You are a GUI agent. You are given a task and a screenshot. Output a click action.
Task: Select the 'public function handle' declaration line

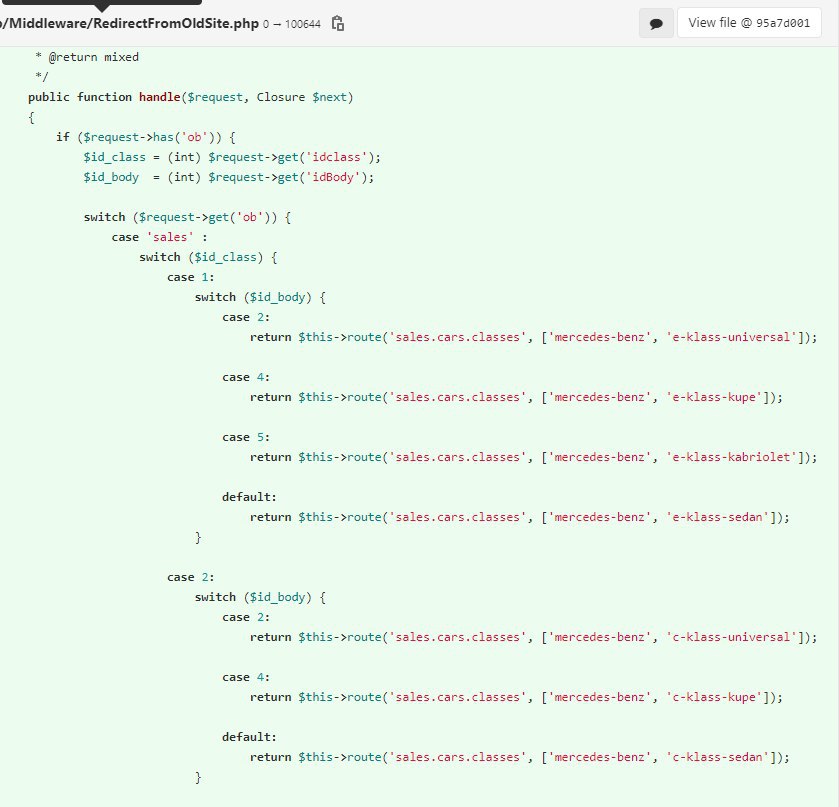[x=190, y=97]
